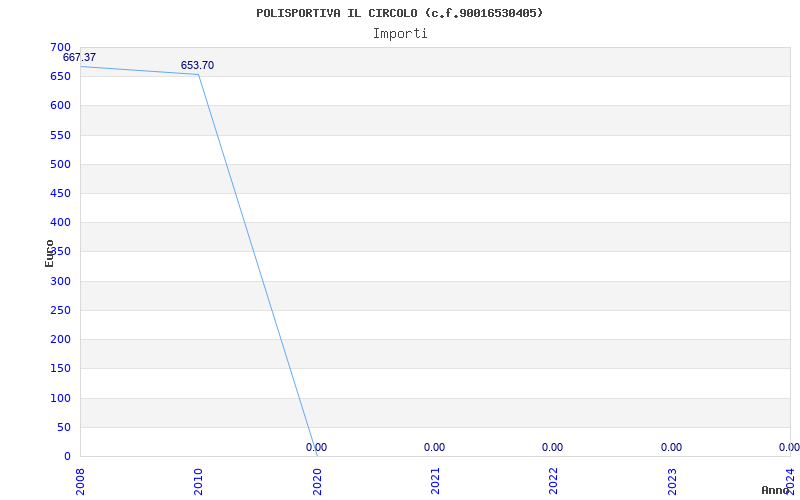
Task: Click the 0.00 label above 2020
Action: 316,447
